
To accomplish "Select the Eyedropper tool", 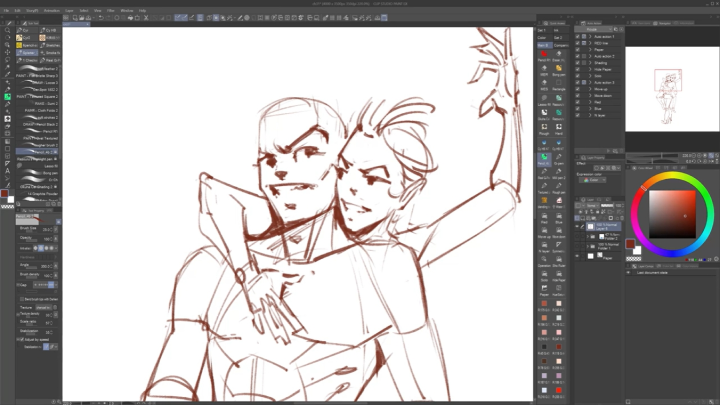I will click(7, 74).
